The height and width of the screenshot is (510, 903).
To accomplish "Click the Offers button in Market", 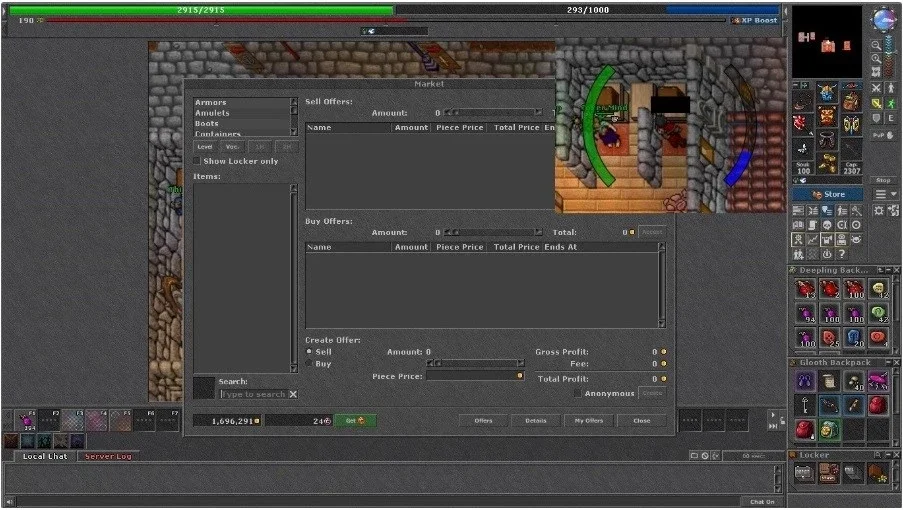I will click(x=483, y=421).
